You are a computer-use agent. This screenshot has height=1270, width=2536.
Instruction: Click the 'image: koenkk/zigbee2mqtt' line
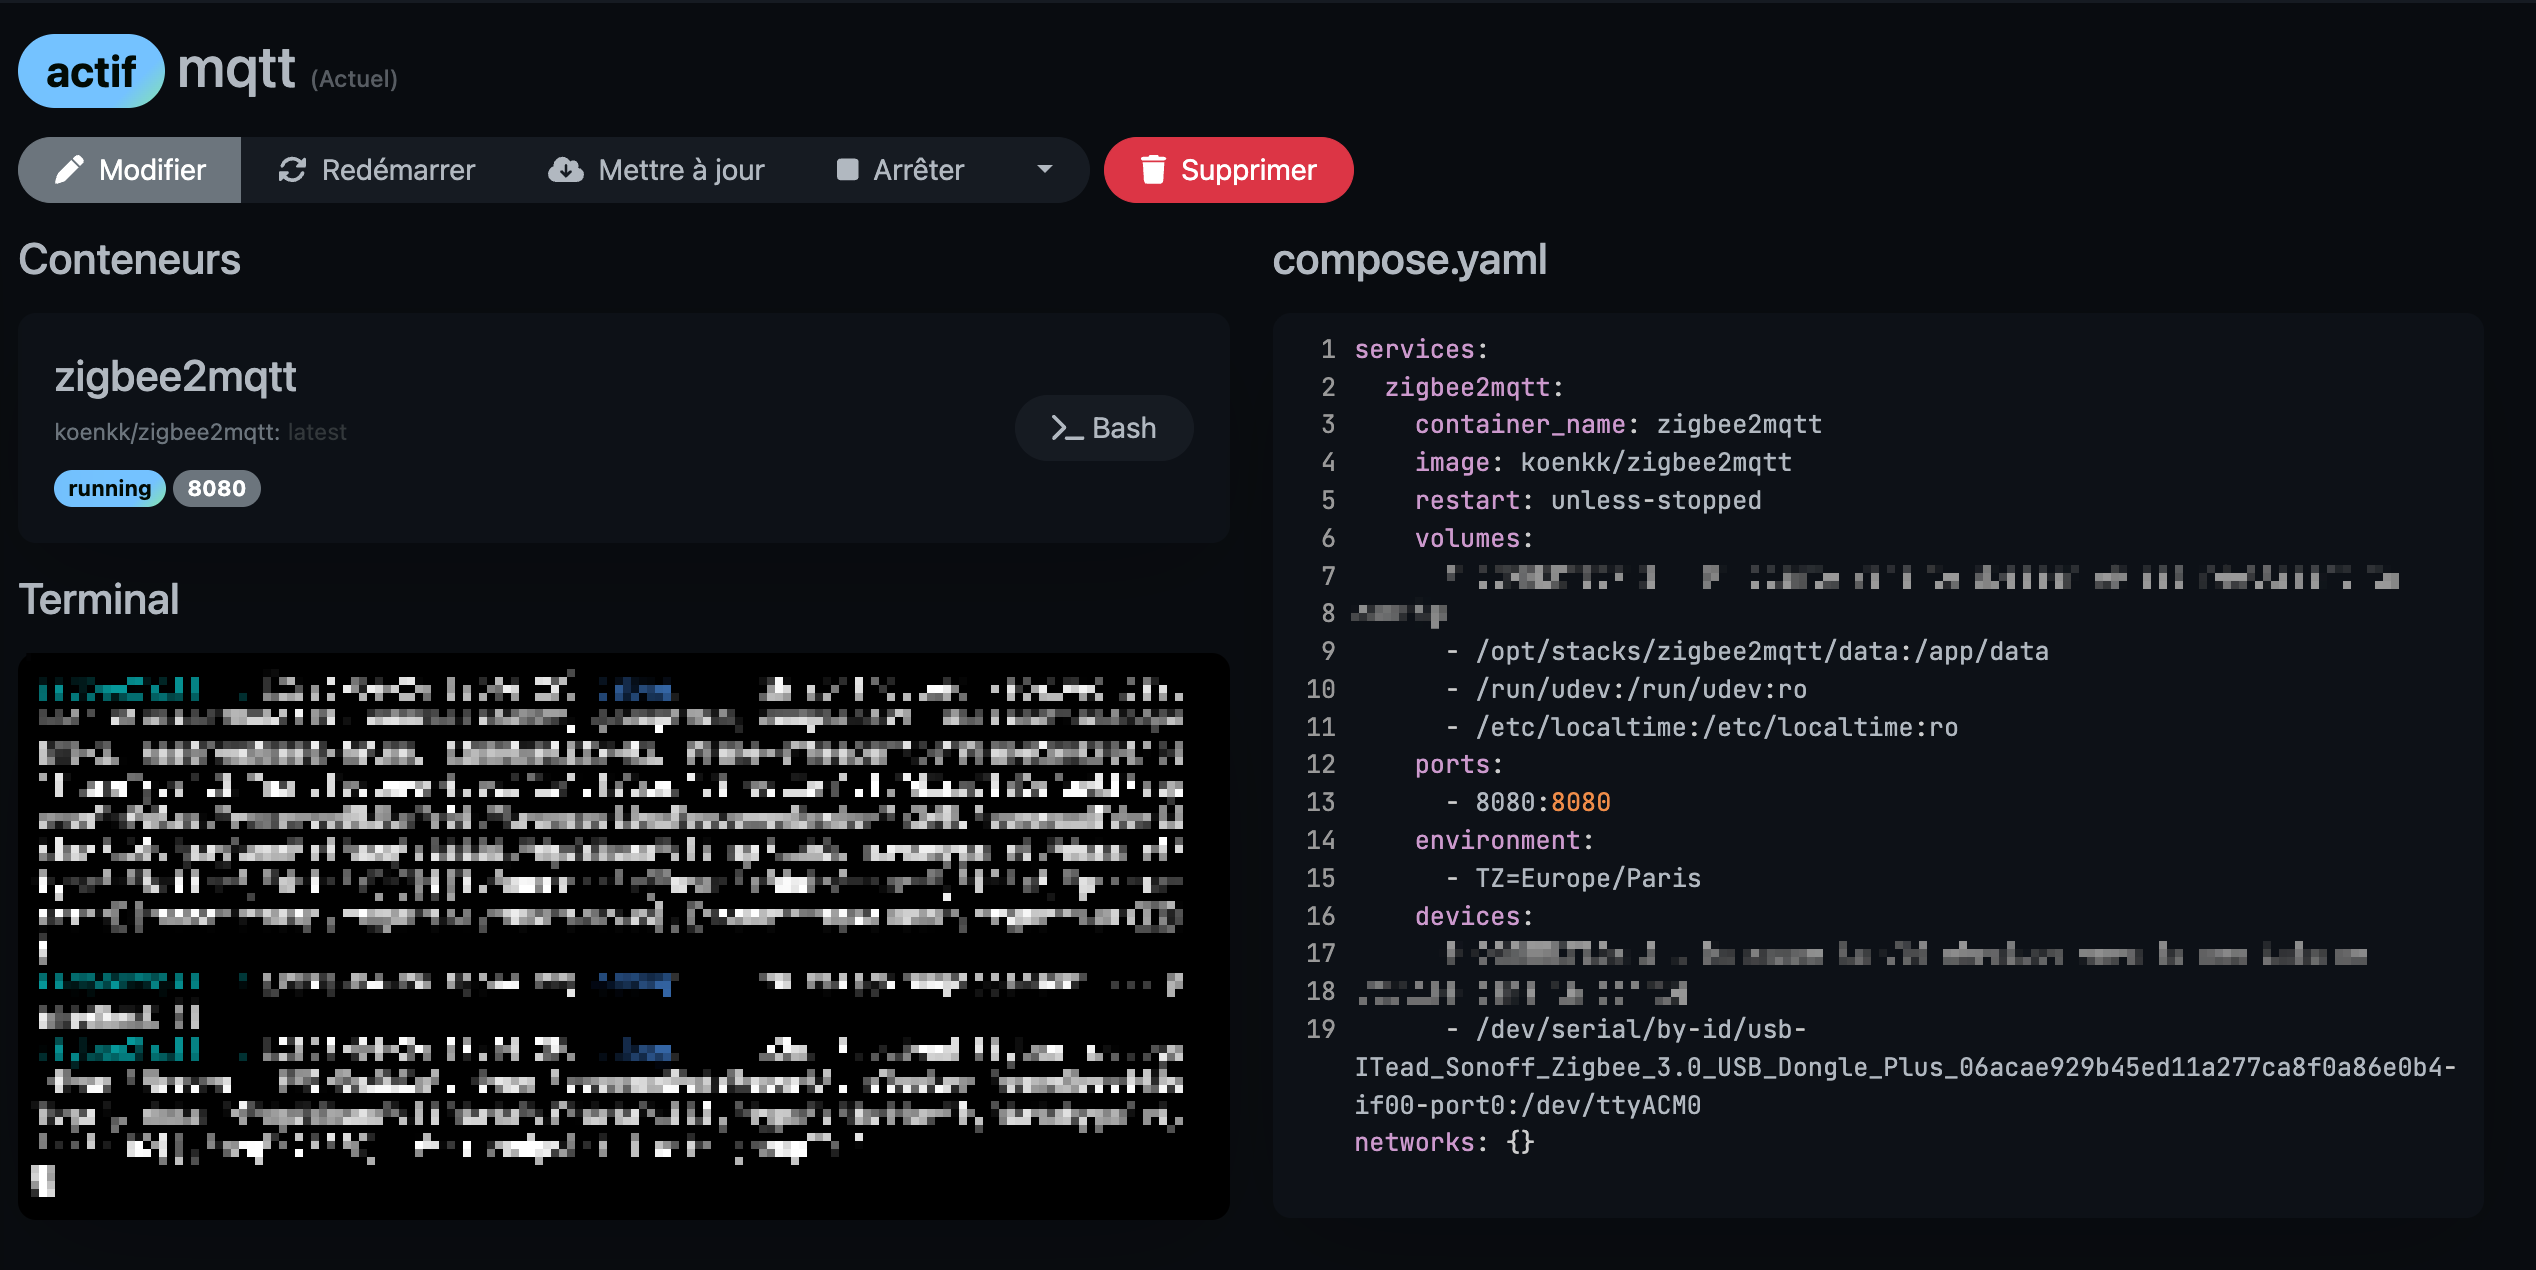(1603, 462)
